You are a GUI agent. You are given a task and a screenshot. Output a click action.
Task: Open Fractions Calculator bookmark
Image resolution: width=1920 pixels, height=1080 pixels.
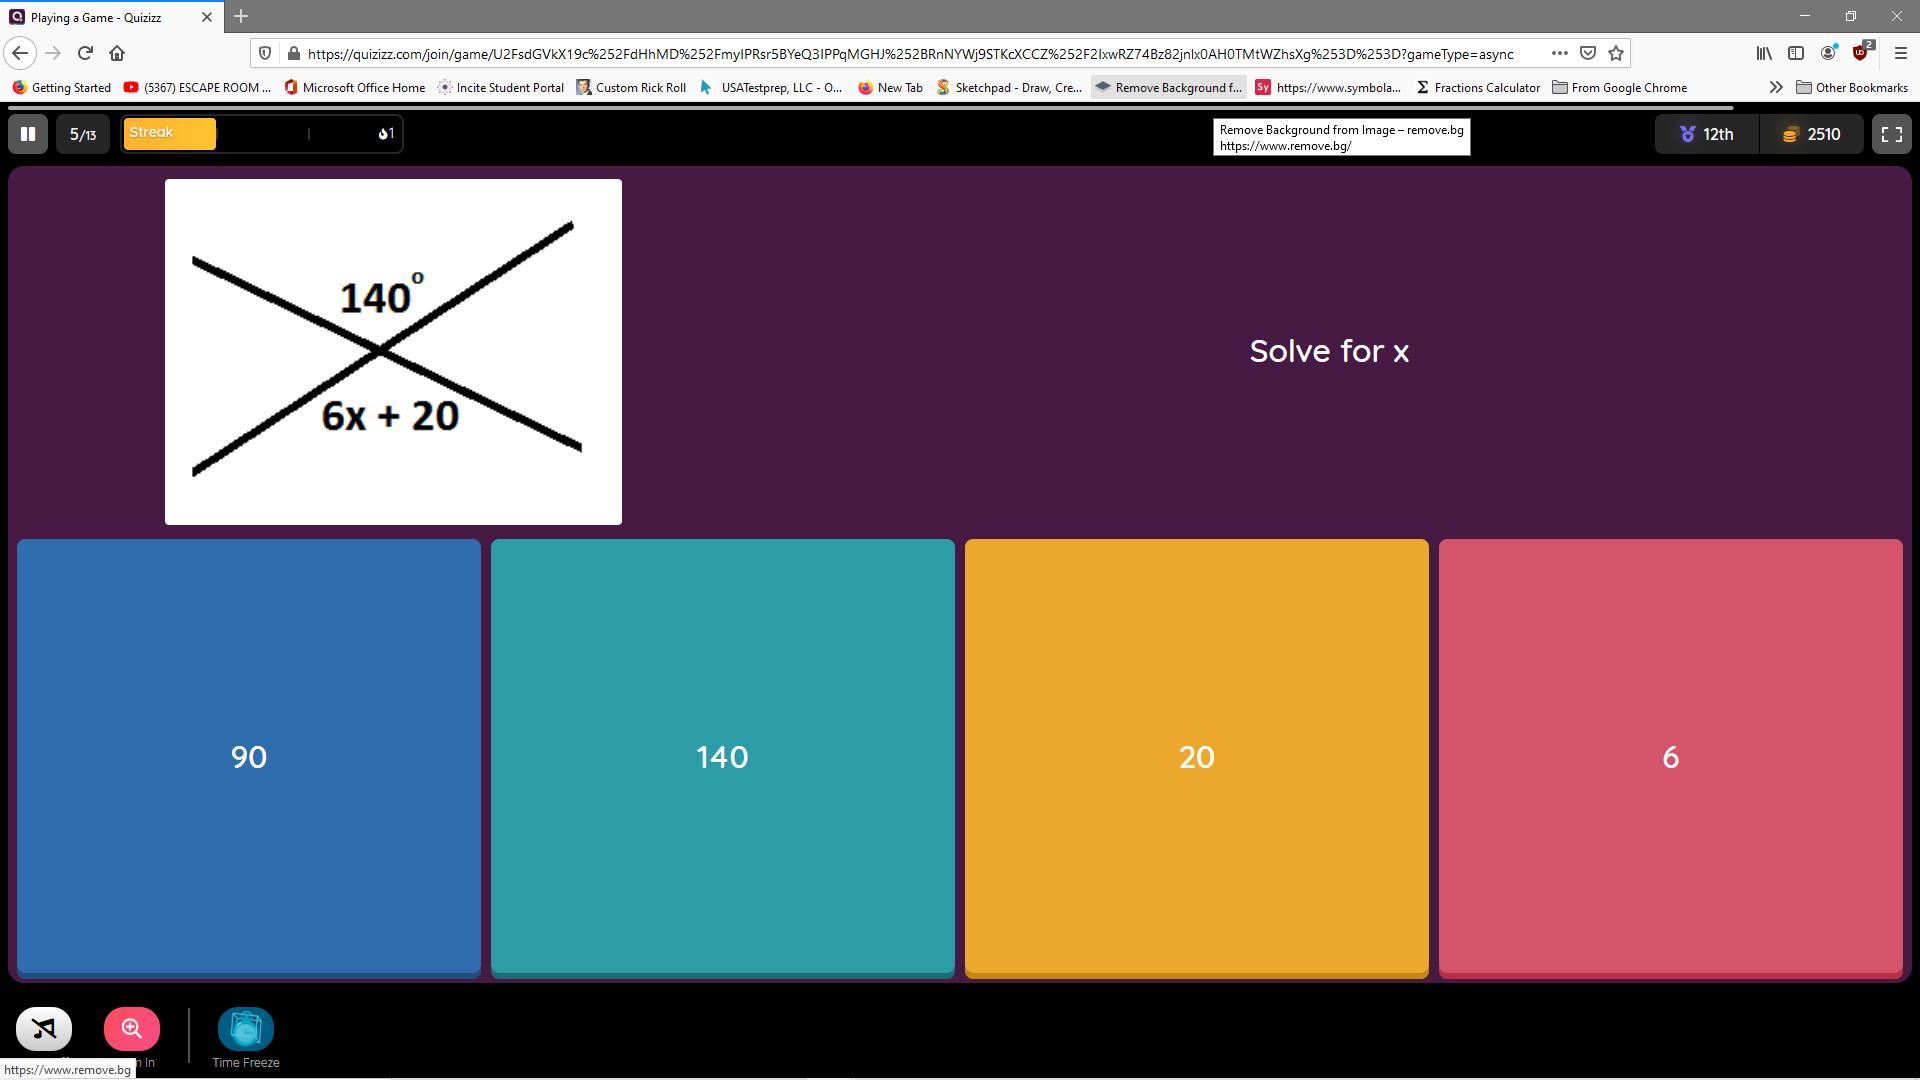click(1478, 88)
